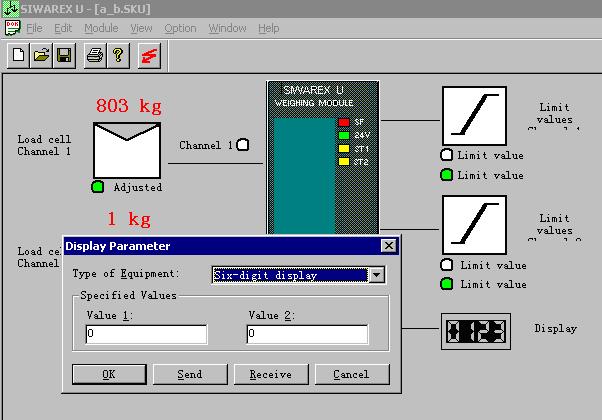The image size is (602, 420).
Task: Click the lower group's green Limit value indicator
Action: 447,284
